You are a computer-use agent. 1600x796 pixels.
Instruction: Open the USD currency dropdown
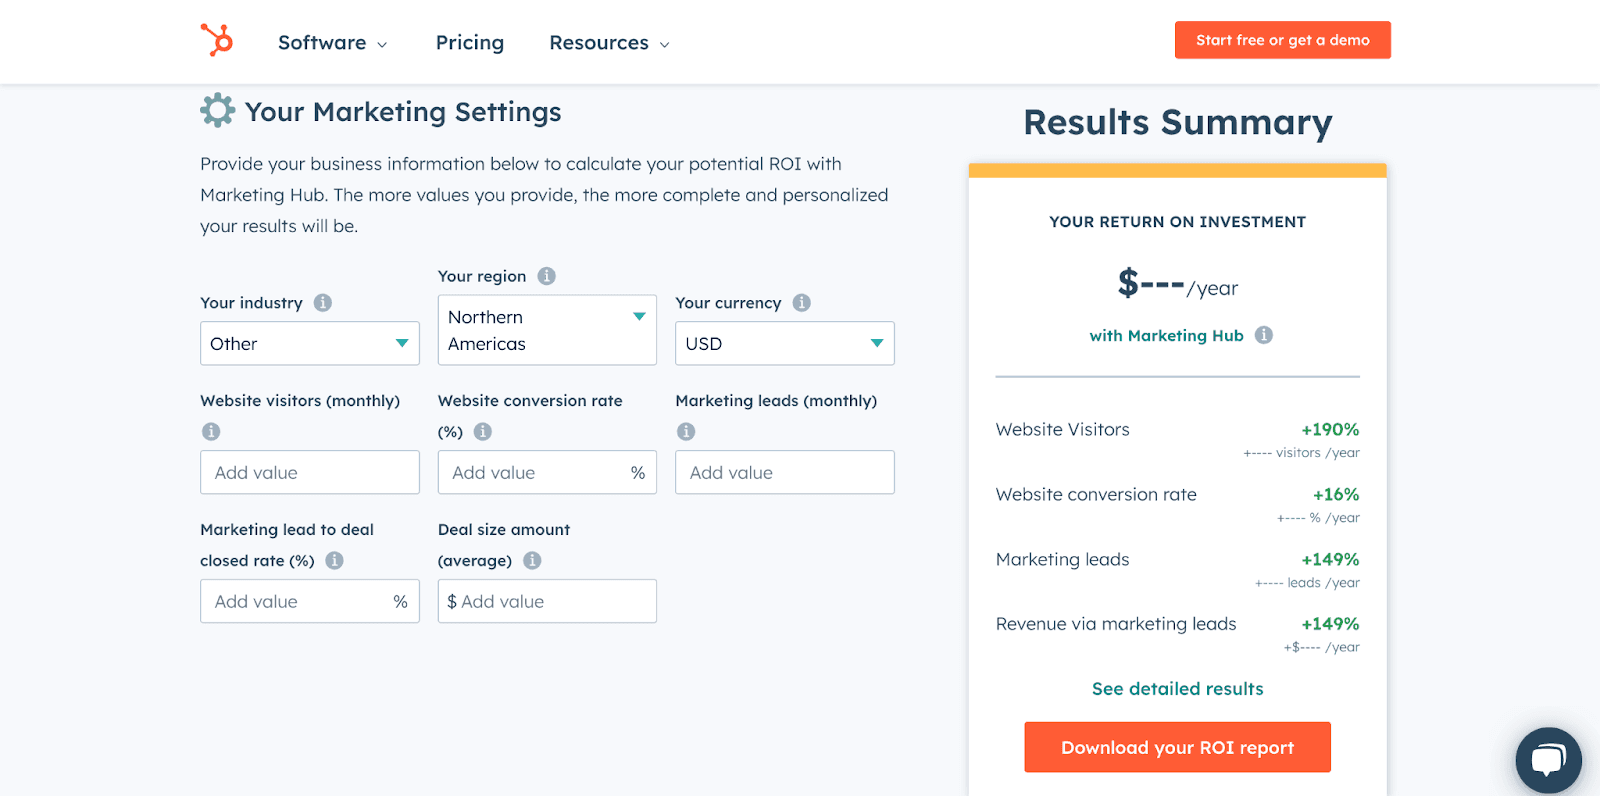point(784,343)
